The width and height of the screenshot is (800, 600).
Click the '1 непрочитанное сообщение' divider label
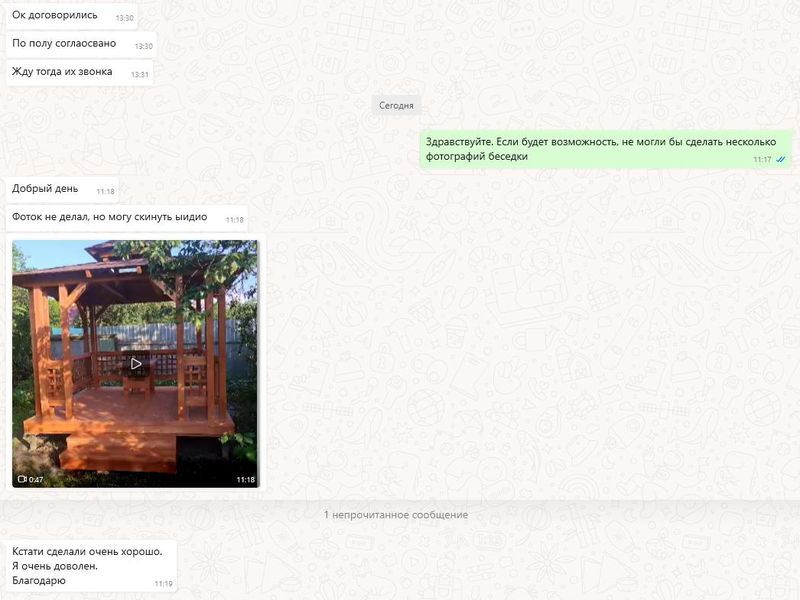click(396, 515)
